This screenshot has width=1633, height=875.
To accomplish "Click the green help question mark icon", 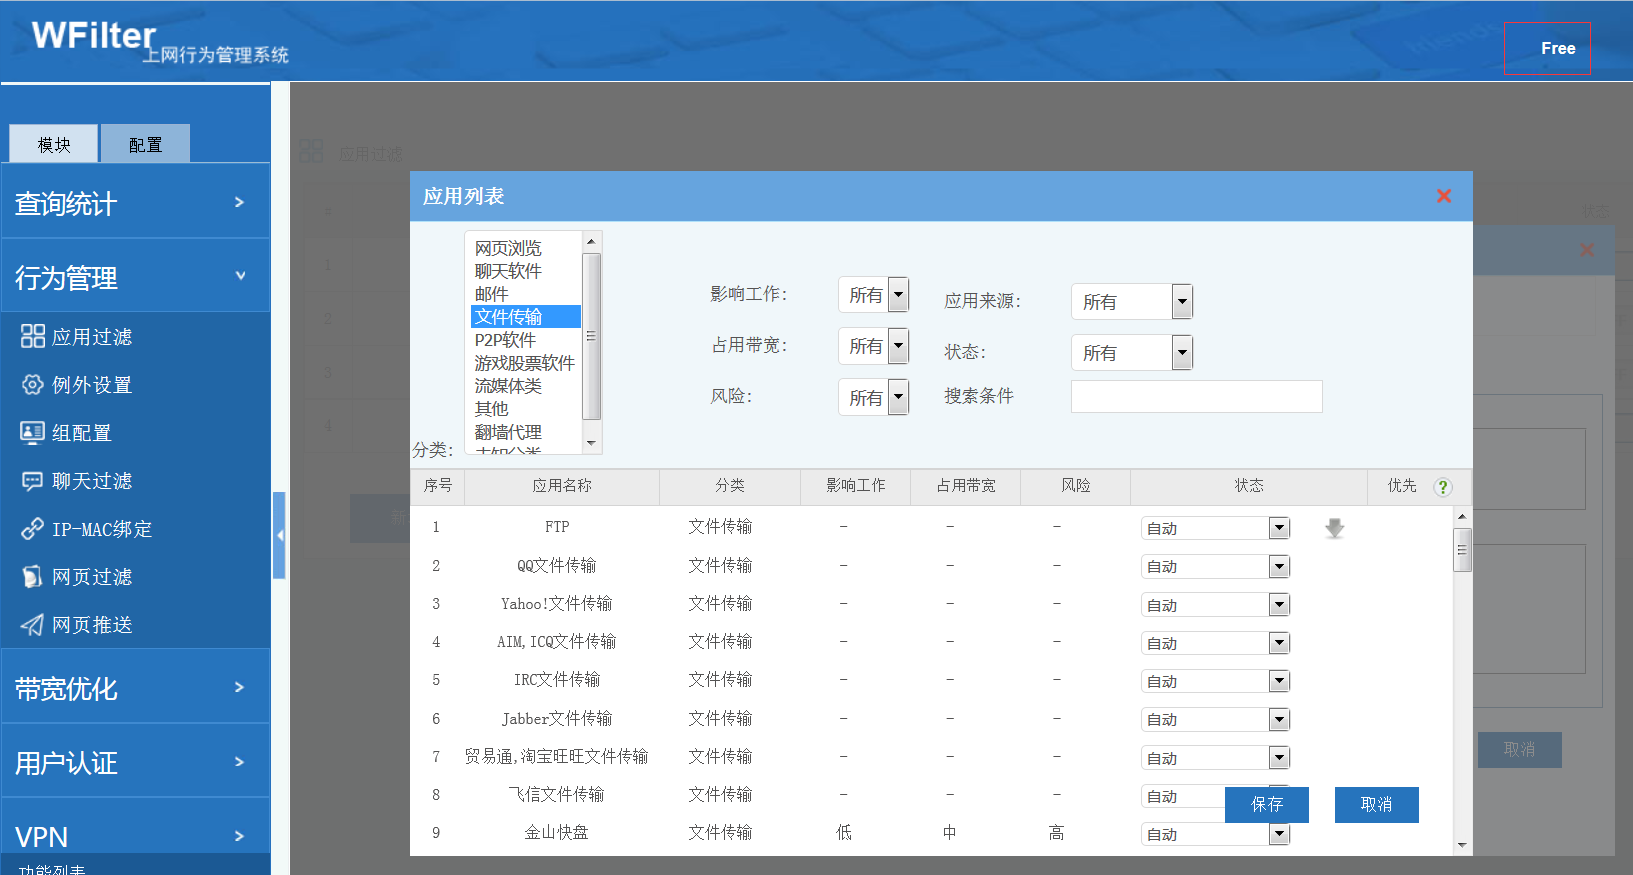I will click(x=1442, y=487).
